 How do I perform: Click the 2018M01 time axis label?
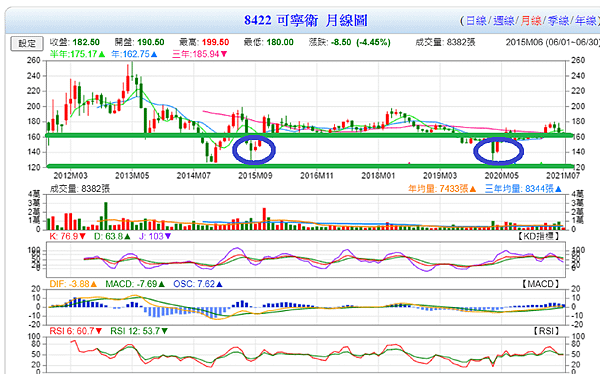(378, 176)
